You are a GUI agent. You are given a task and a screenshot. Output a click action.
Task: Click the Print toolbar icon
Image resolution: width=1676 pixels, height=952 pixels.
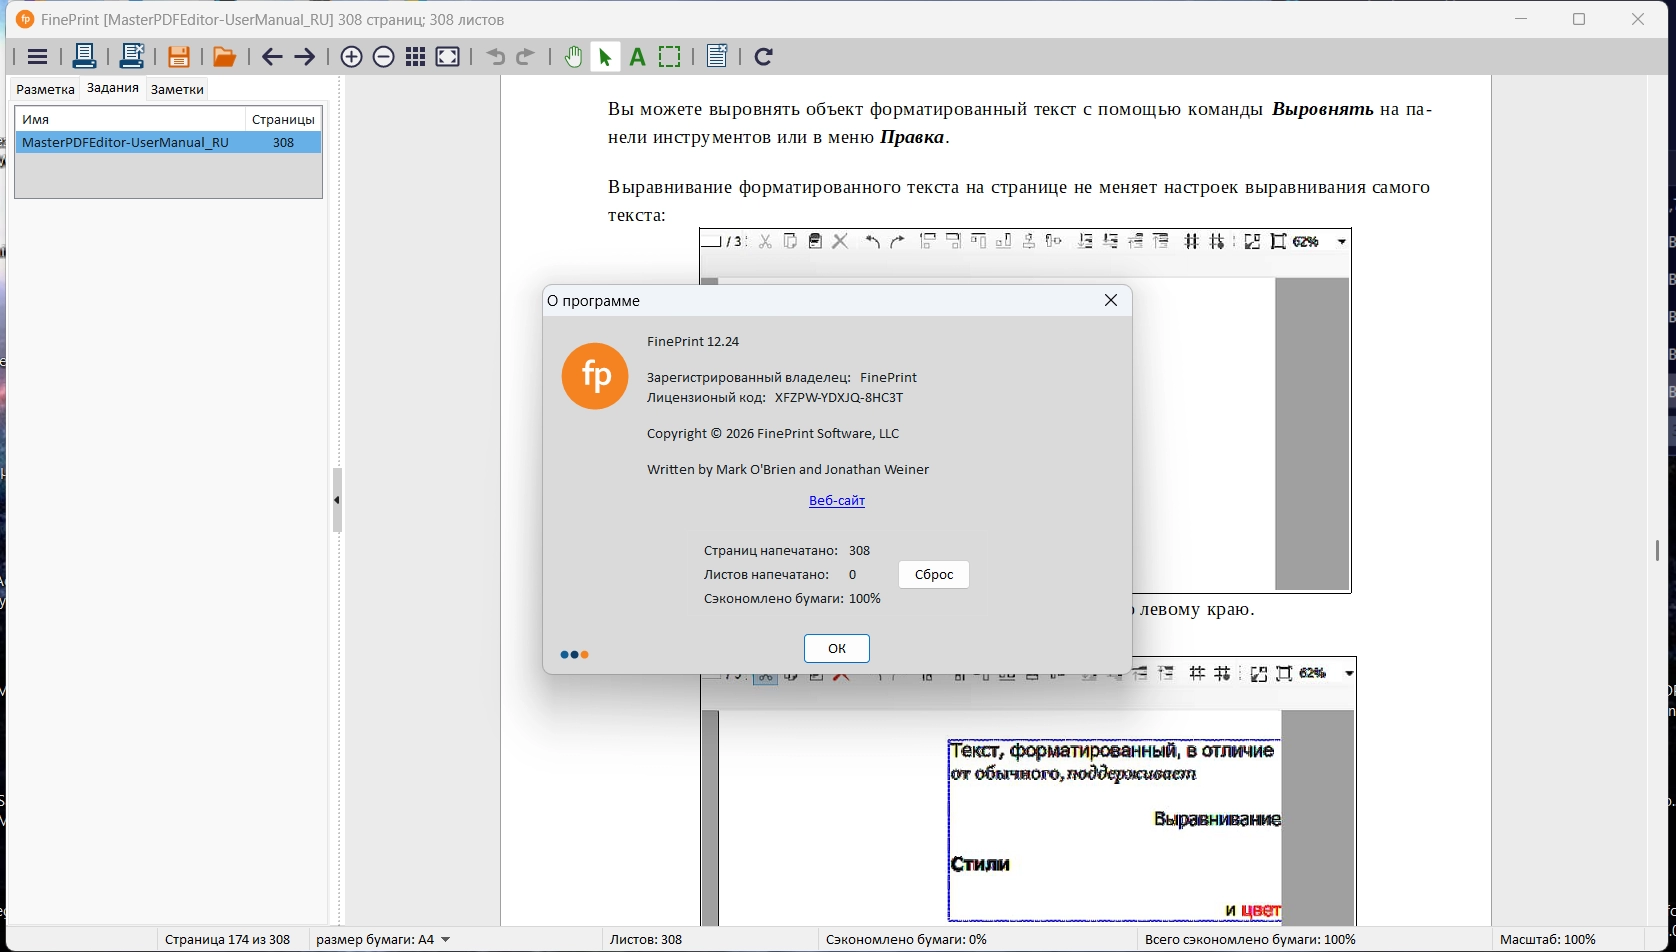pyautogui.click(x=84, y=57)
